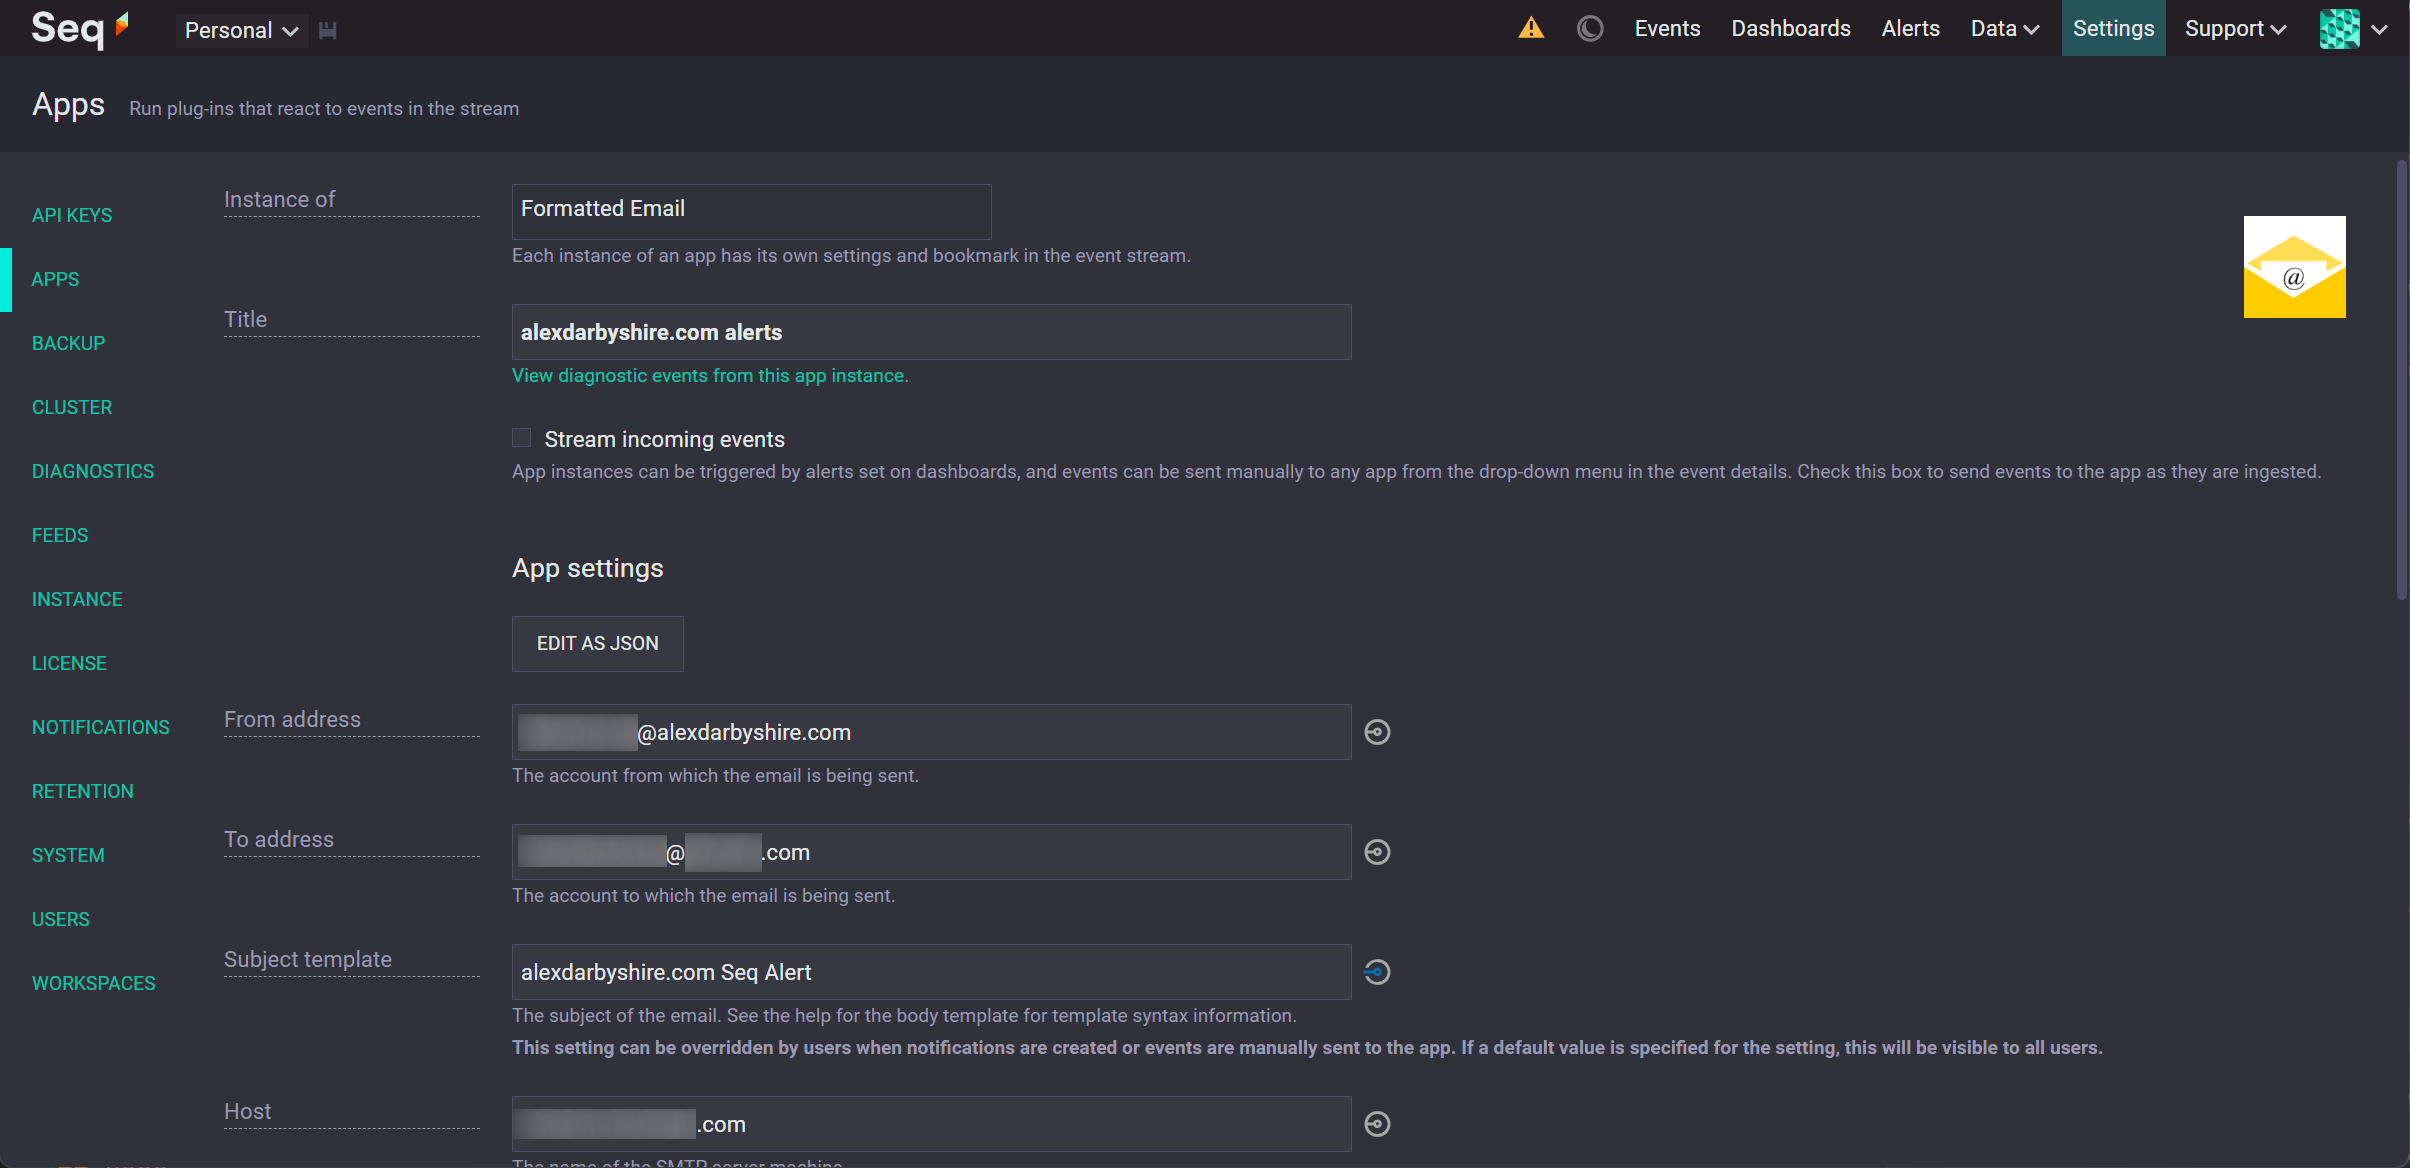
Task: Click the App settings heading
Action: 588,568
